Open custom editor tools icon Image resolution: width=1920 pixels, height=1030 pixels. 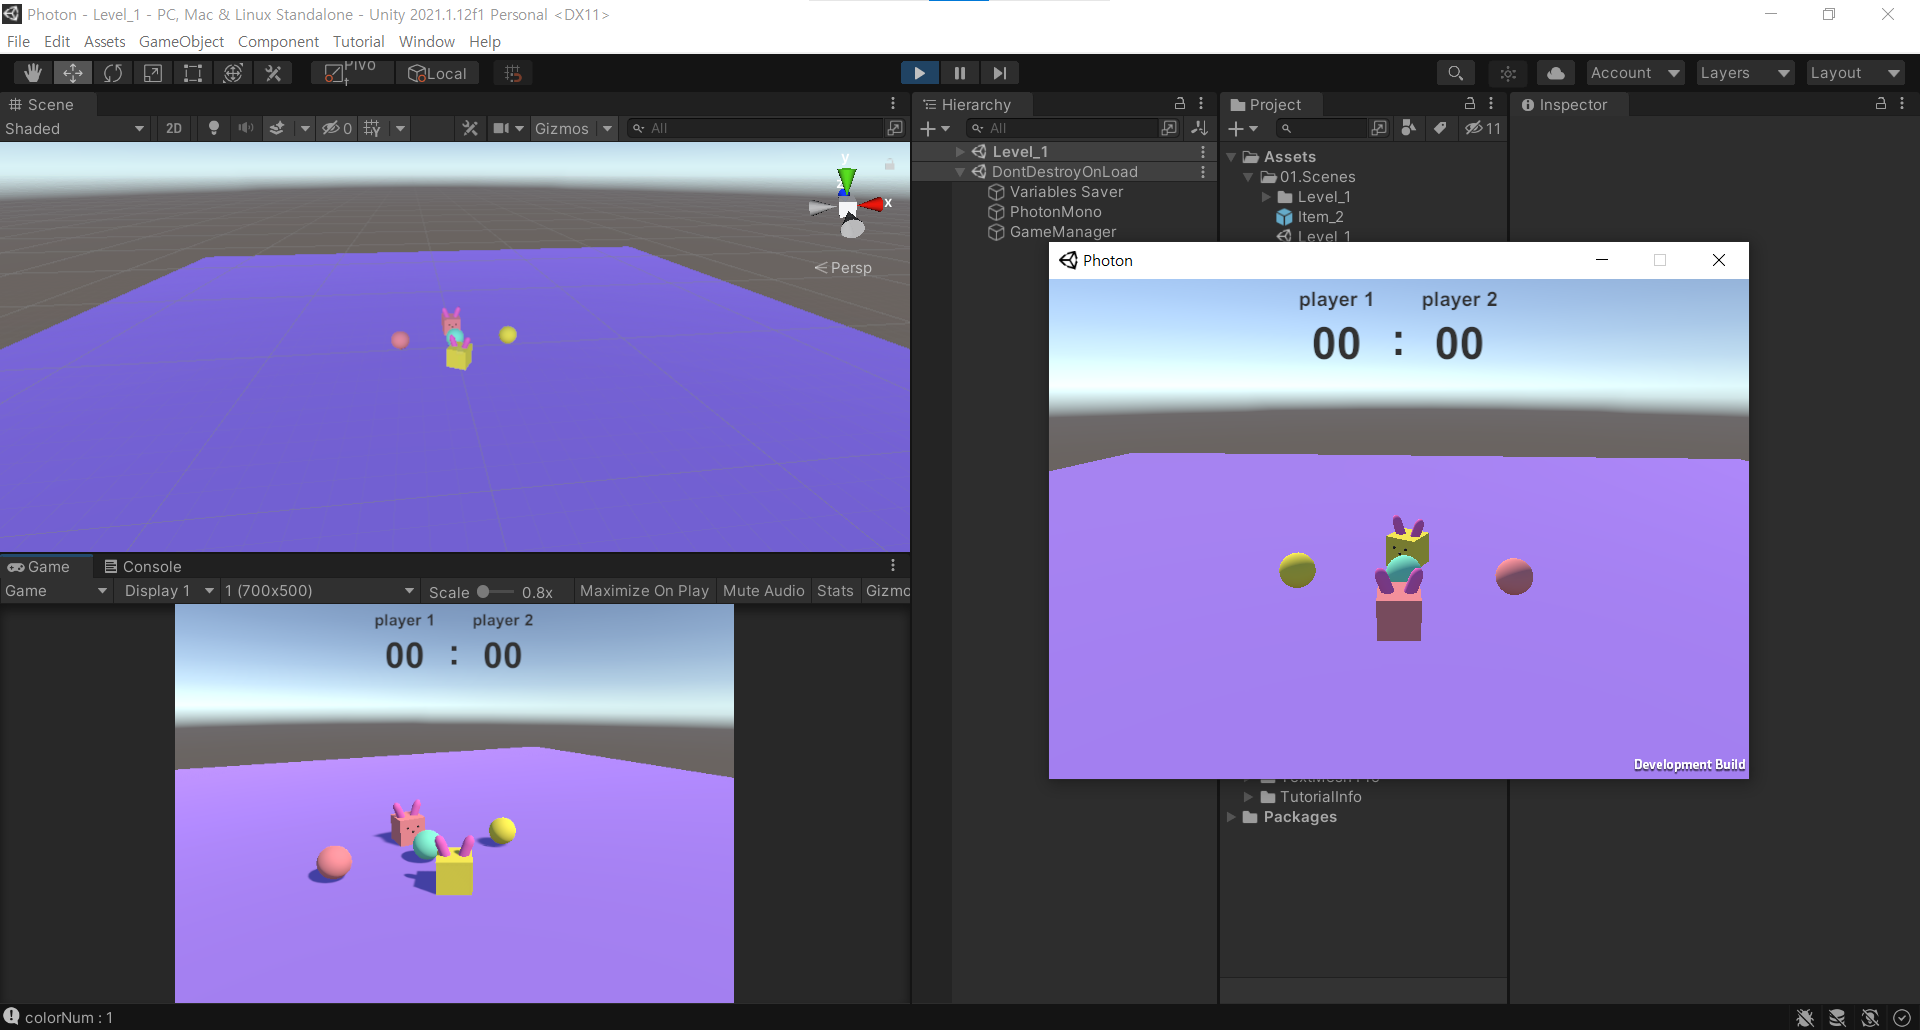(x=273, y=73)
